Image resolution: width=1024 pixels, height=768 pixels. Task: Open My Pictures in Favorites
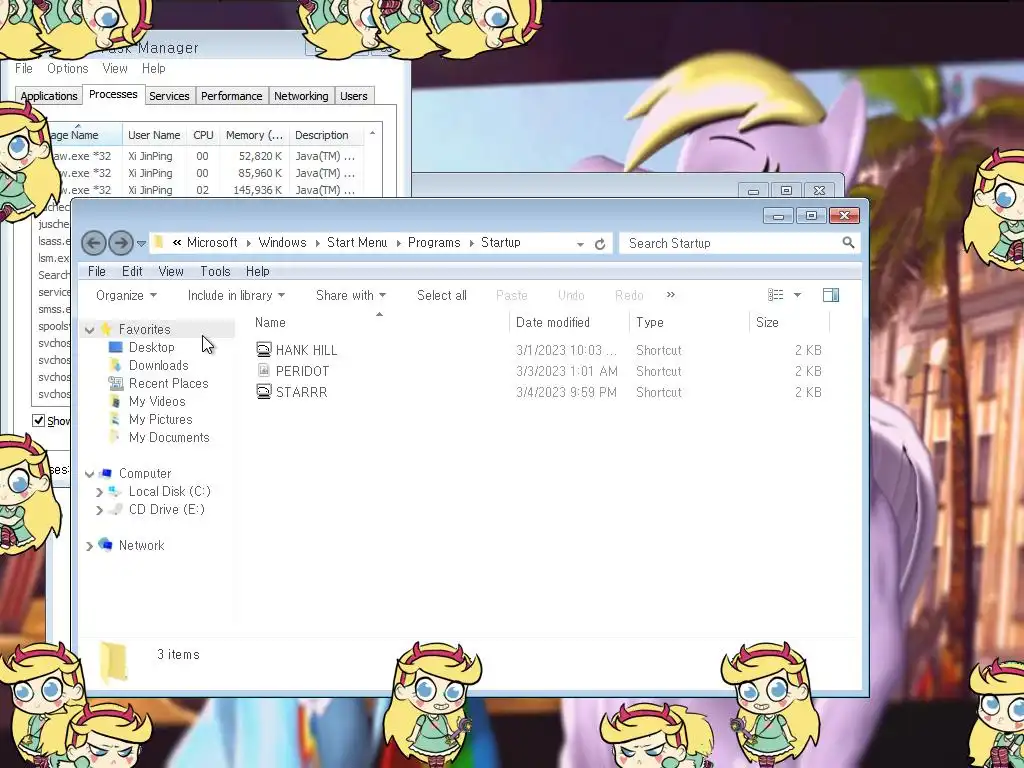160,419
